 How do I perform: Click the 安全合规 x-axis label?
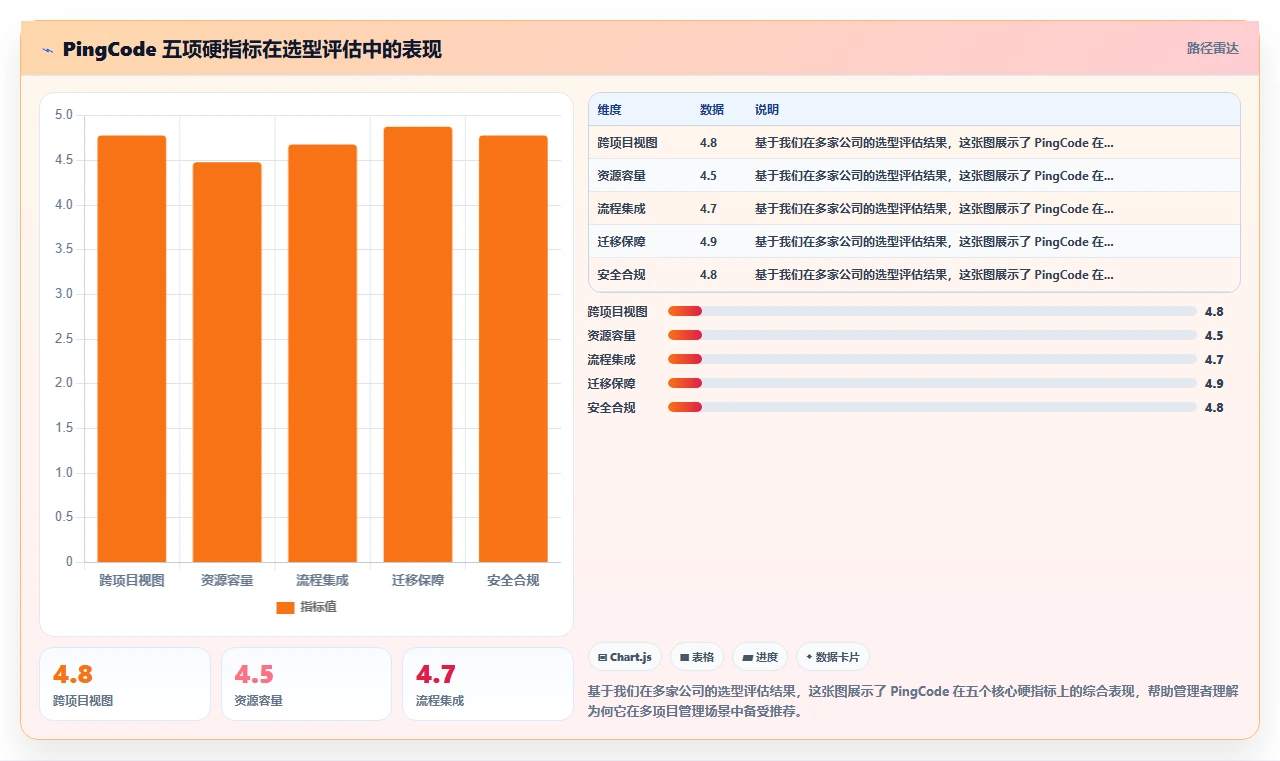click(x=513, y=580)
